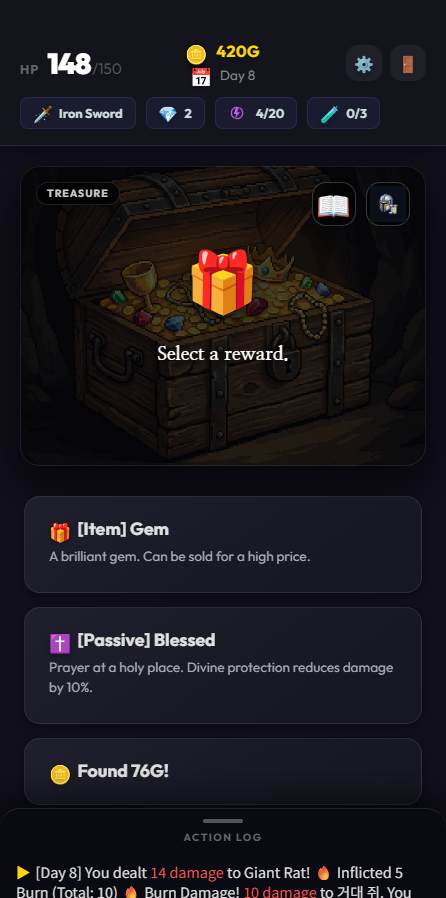Click the calendar icon beside Day 8
Image resolution: width=446 pixels, height=898 pixels.
coord(200,77)
